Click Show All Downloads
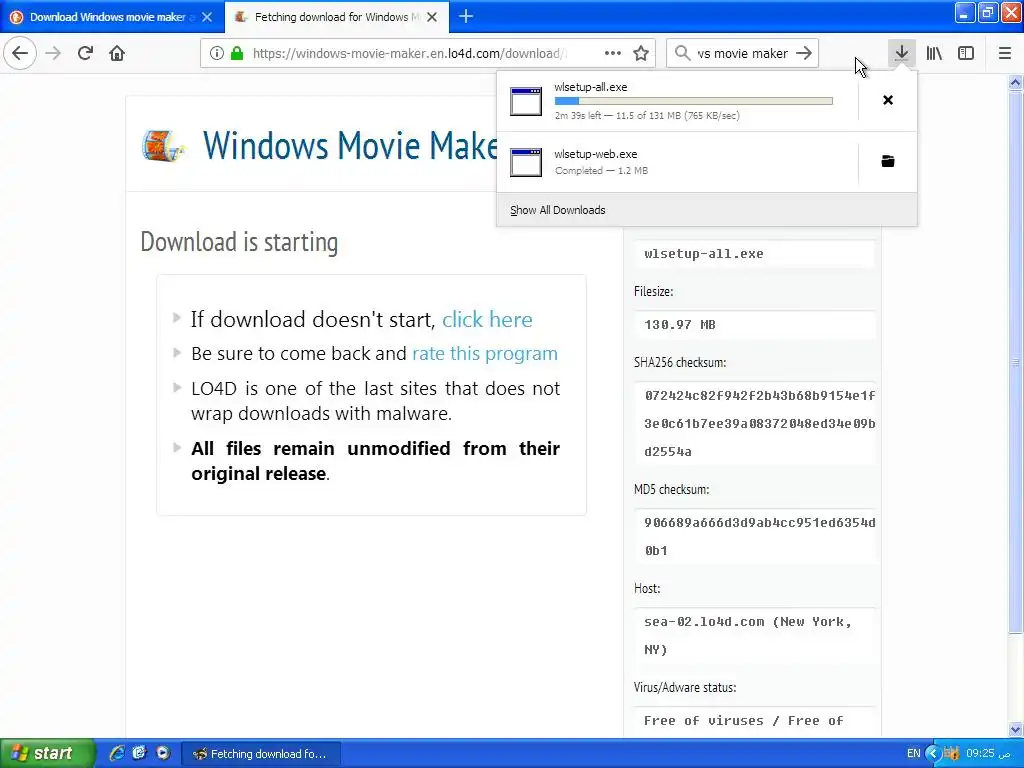The width and height of the screenshot is (1024, 768). 558,210
